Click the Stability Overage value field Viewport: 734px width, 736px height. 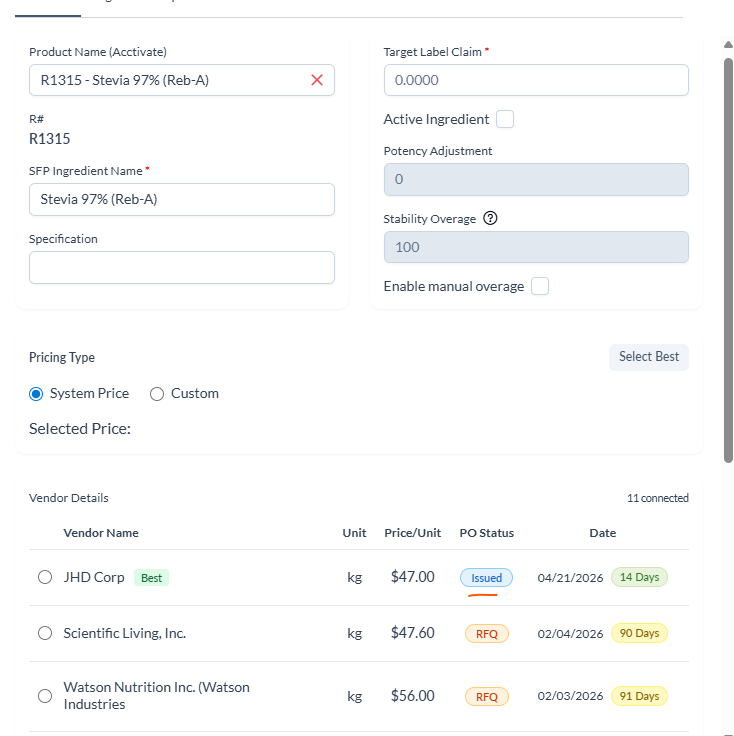(536, 247)
